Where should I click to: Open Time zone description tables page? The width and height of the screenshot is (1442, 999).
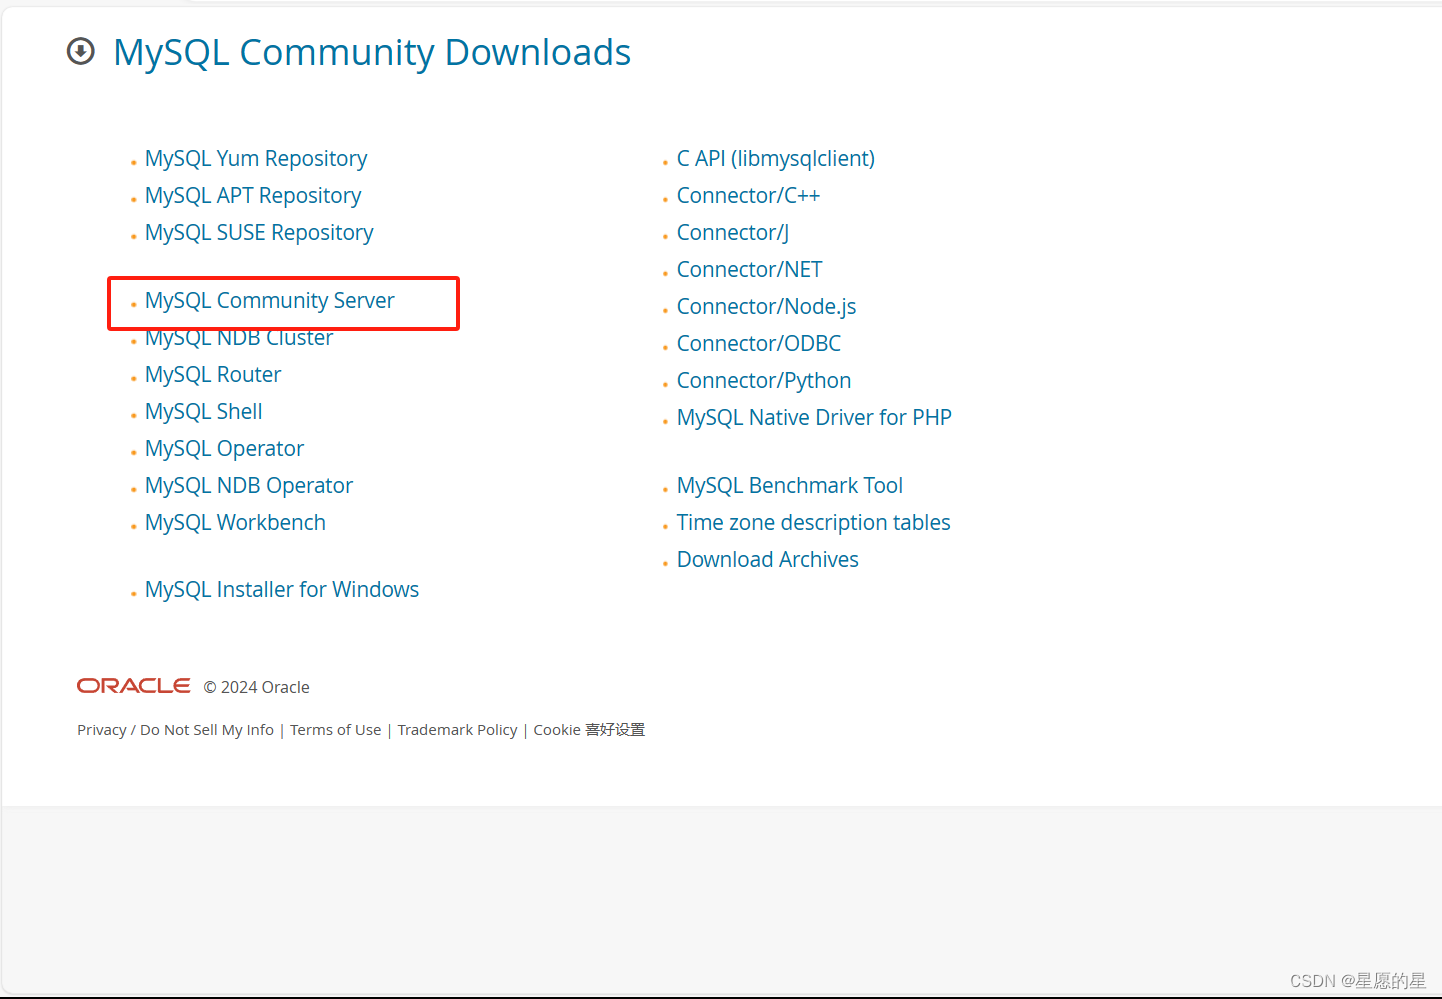pos(813,522)
